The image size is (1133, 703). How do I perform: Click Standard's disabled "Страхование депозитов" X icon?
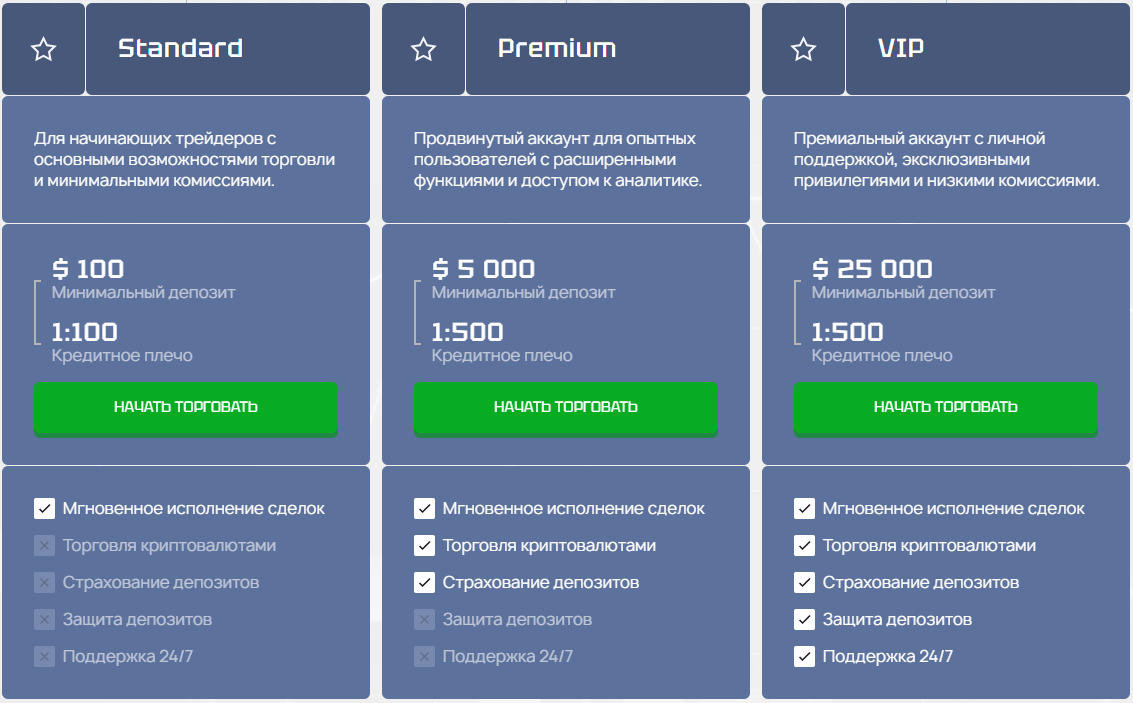[x=44, y=583]
